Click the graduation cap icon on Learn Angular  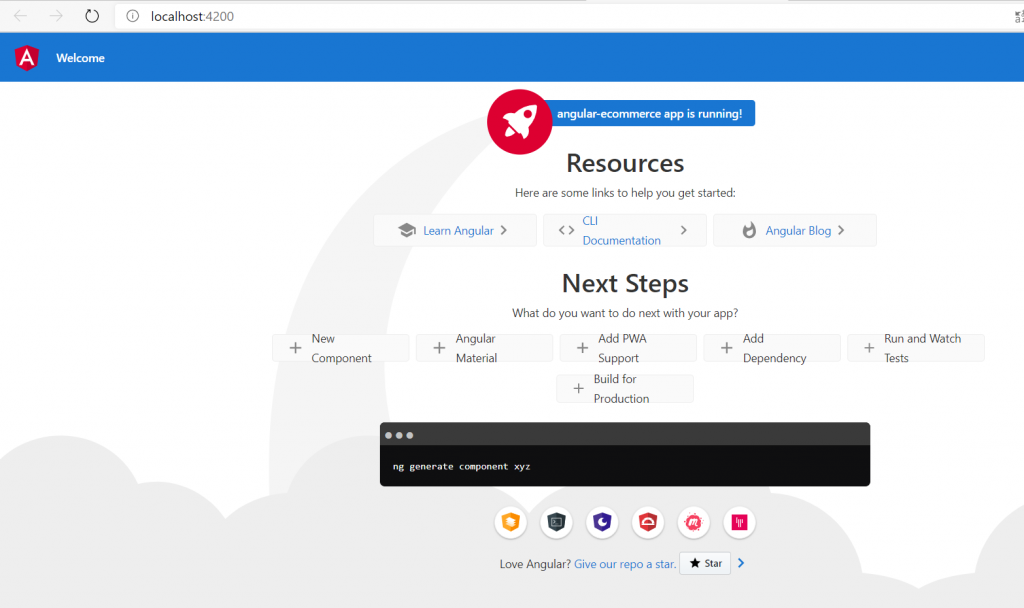click(407, 230)
